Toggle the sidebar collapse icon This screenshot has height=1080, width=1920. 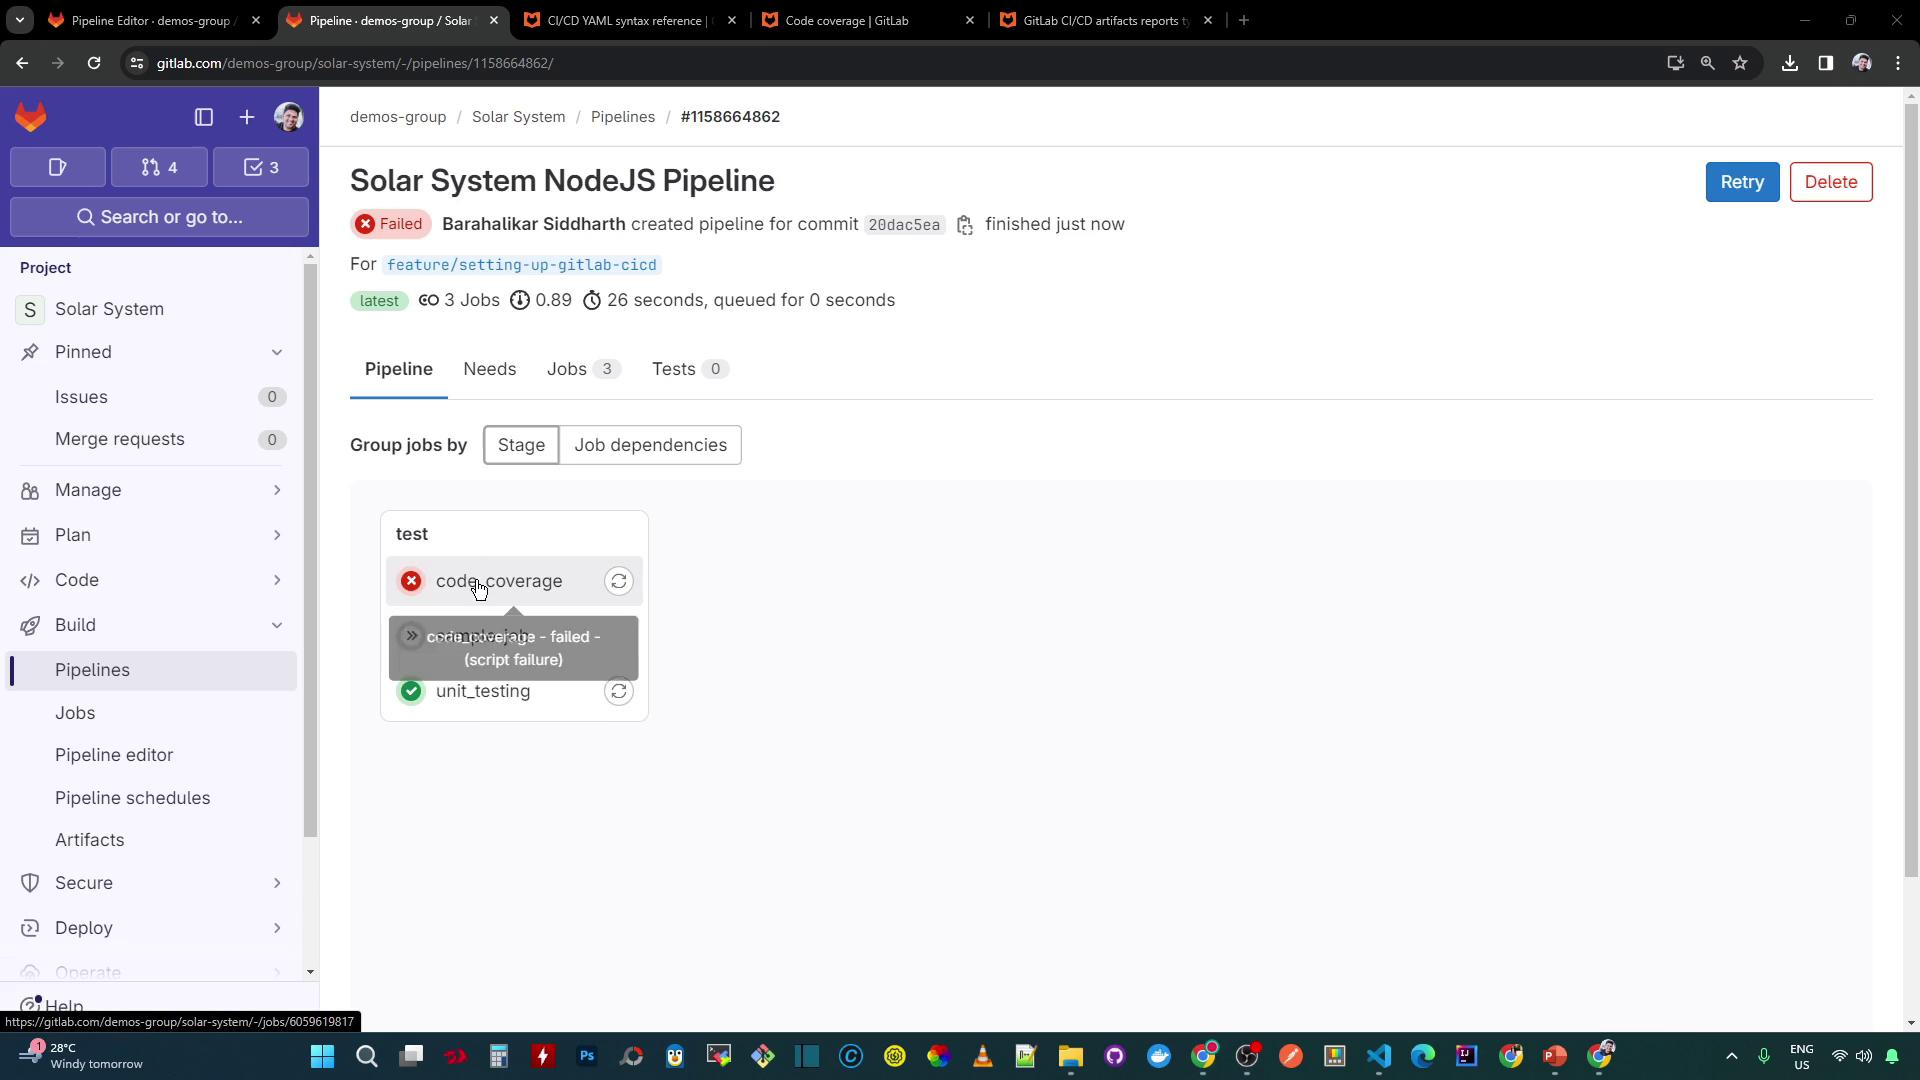point(204,117)
